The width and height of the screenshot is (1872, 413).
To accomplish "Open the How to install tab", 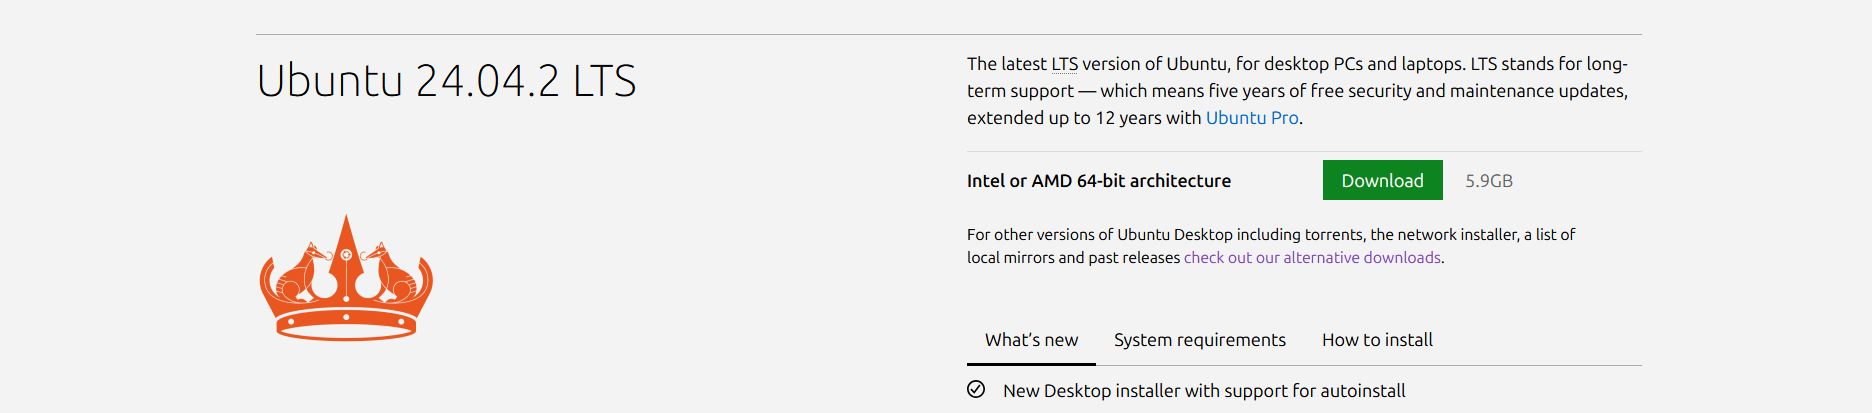I will (x=1377, y=340).
